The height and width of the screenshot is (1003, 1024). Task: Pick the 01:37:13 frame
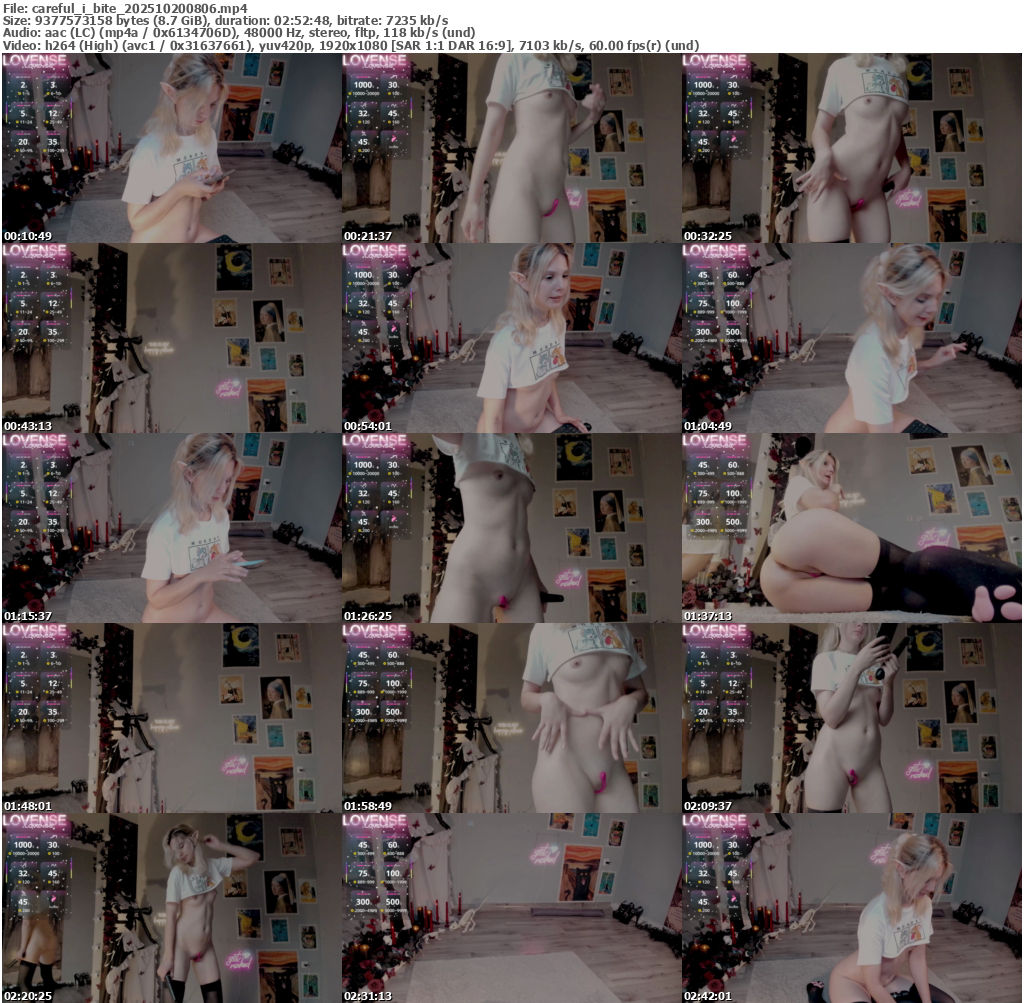click(x=852, y=528)
